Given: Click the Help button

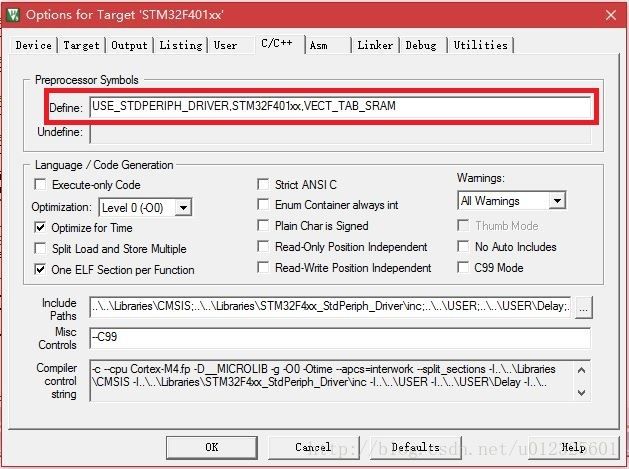Looking at the screenshot, I should click(574, 447).
